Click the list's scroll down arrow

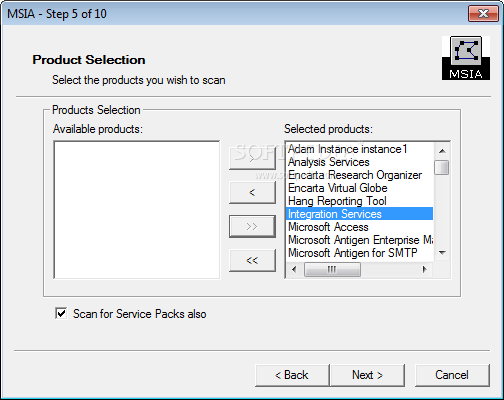click(x=442, y=253)
